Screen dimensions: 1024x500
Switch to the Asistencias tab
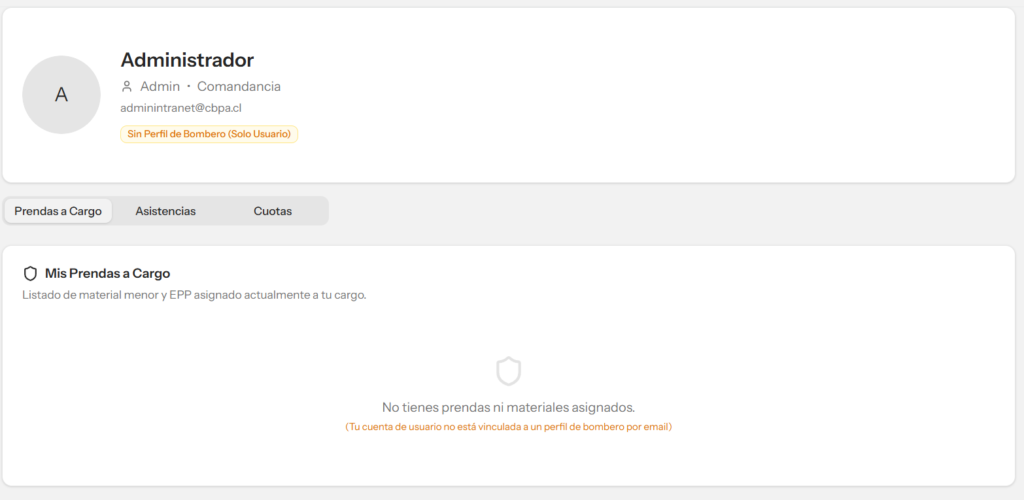165,211
